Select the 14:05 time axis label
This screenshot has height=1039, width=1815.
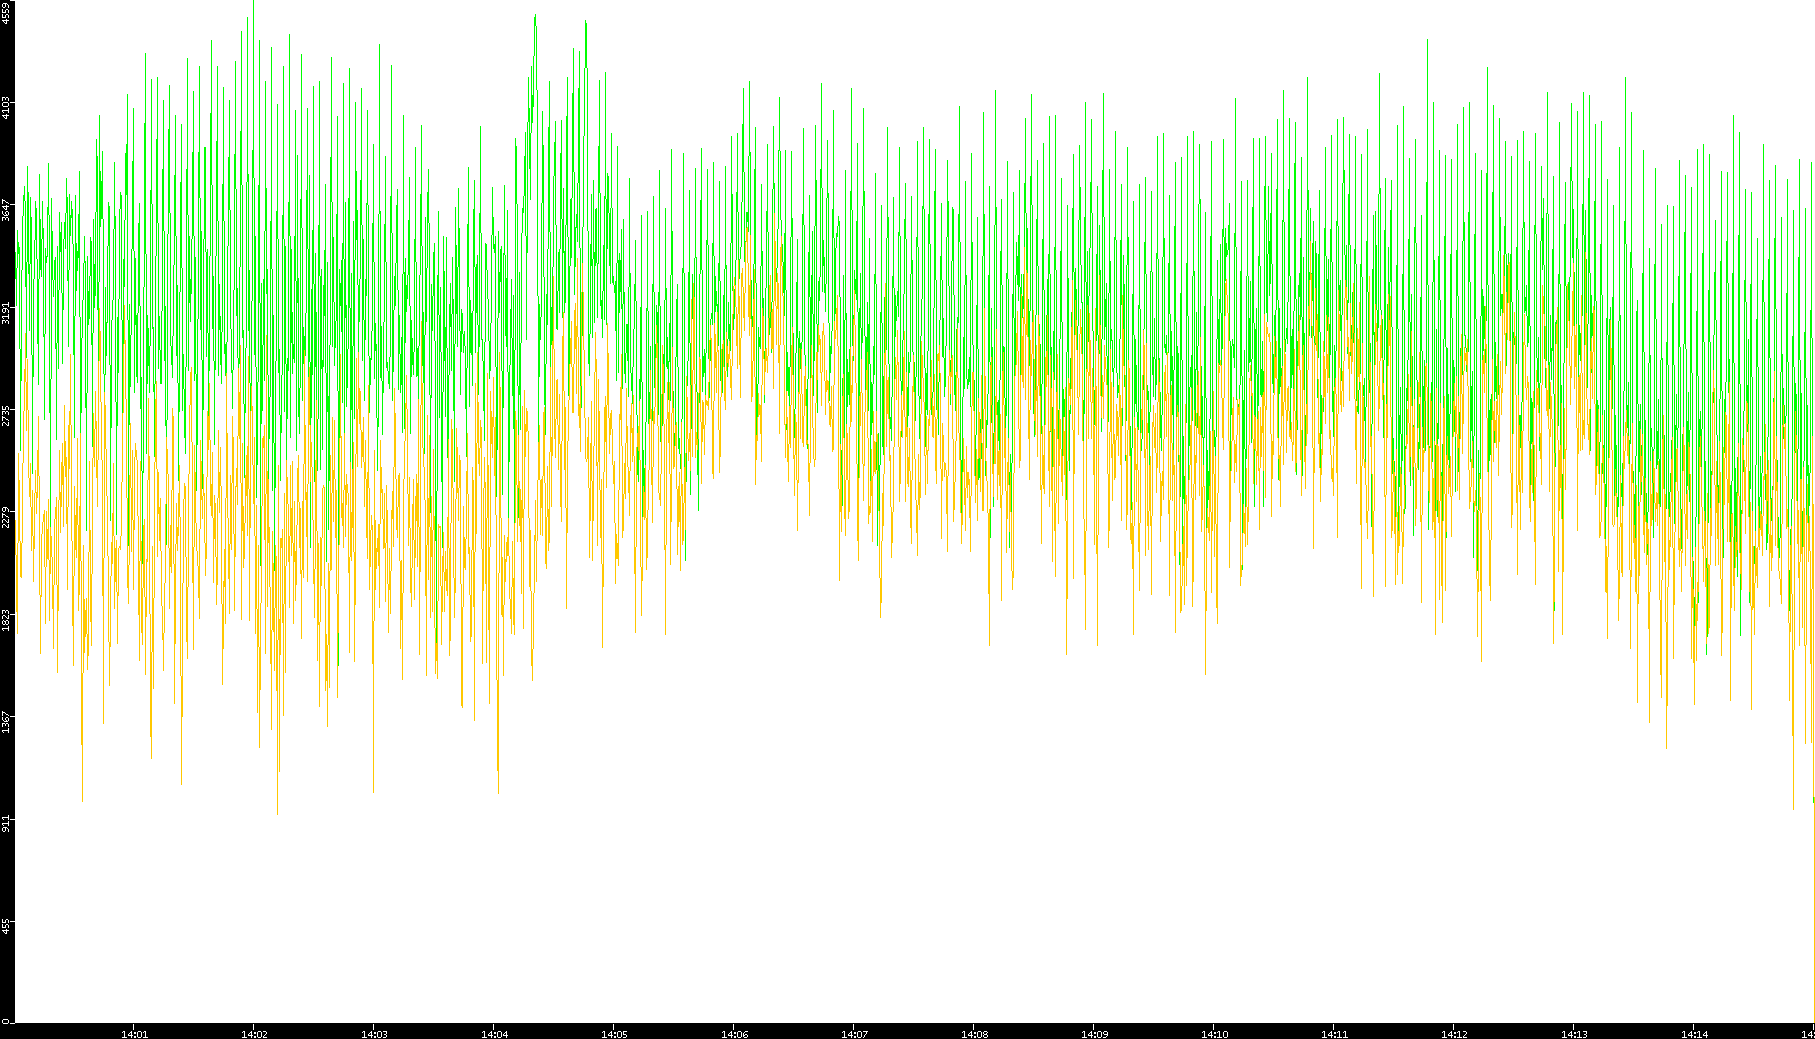(614, 1034)
